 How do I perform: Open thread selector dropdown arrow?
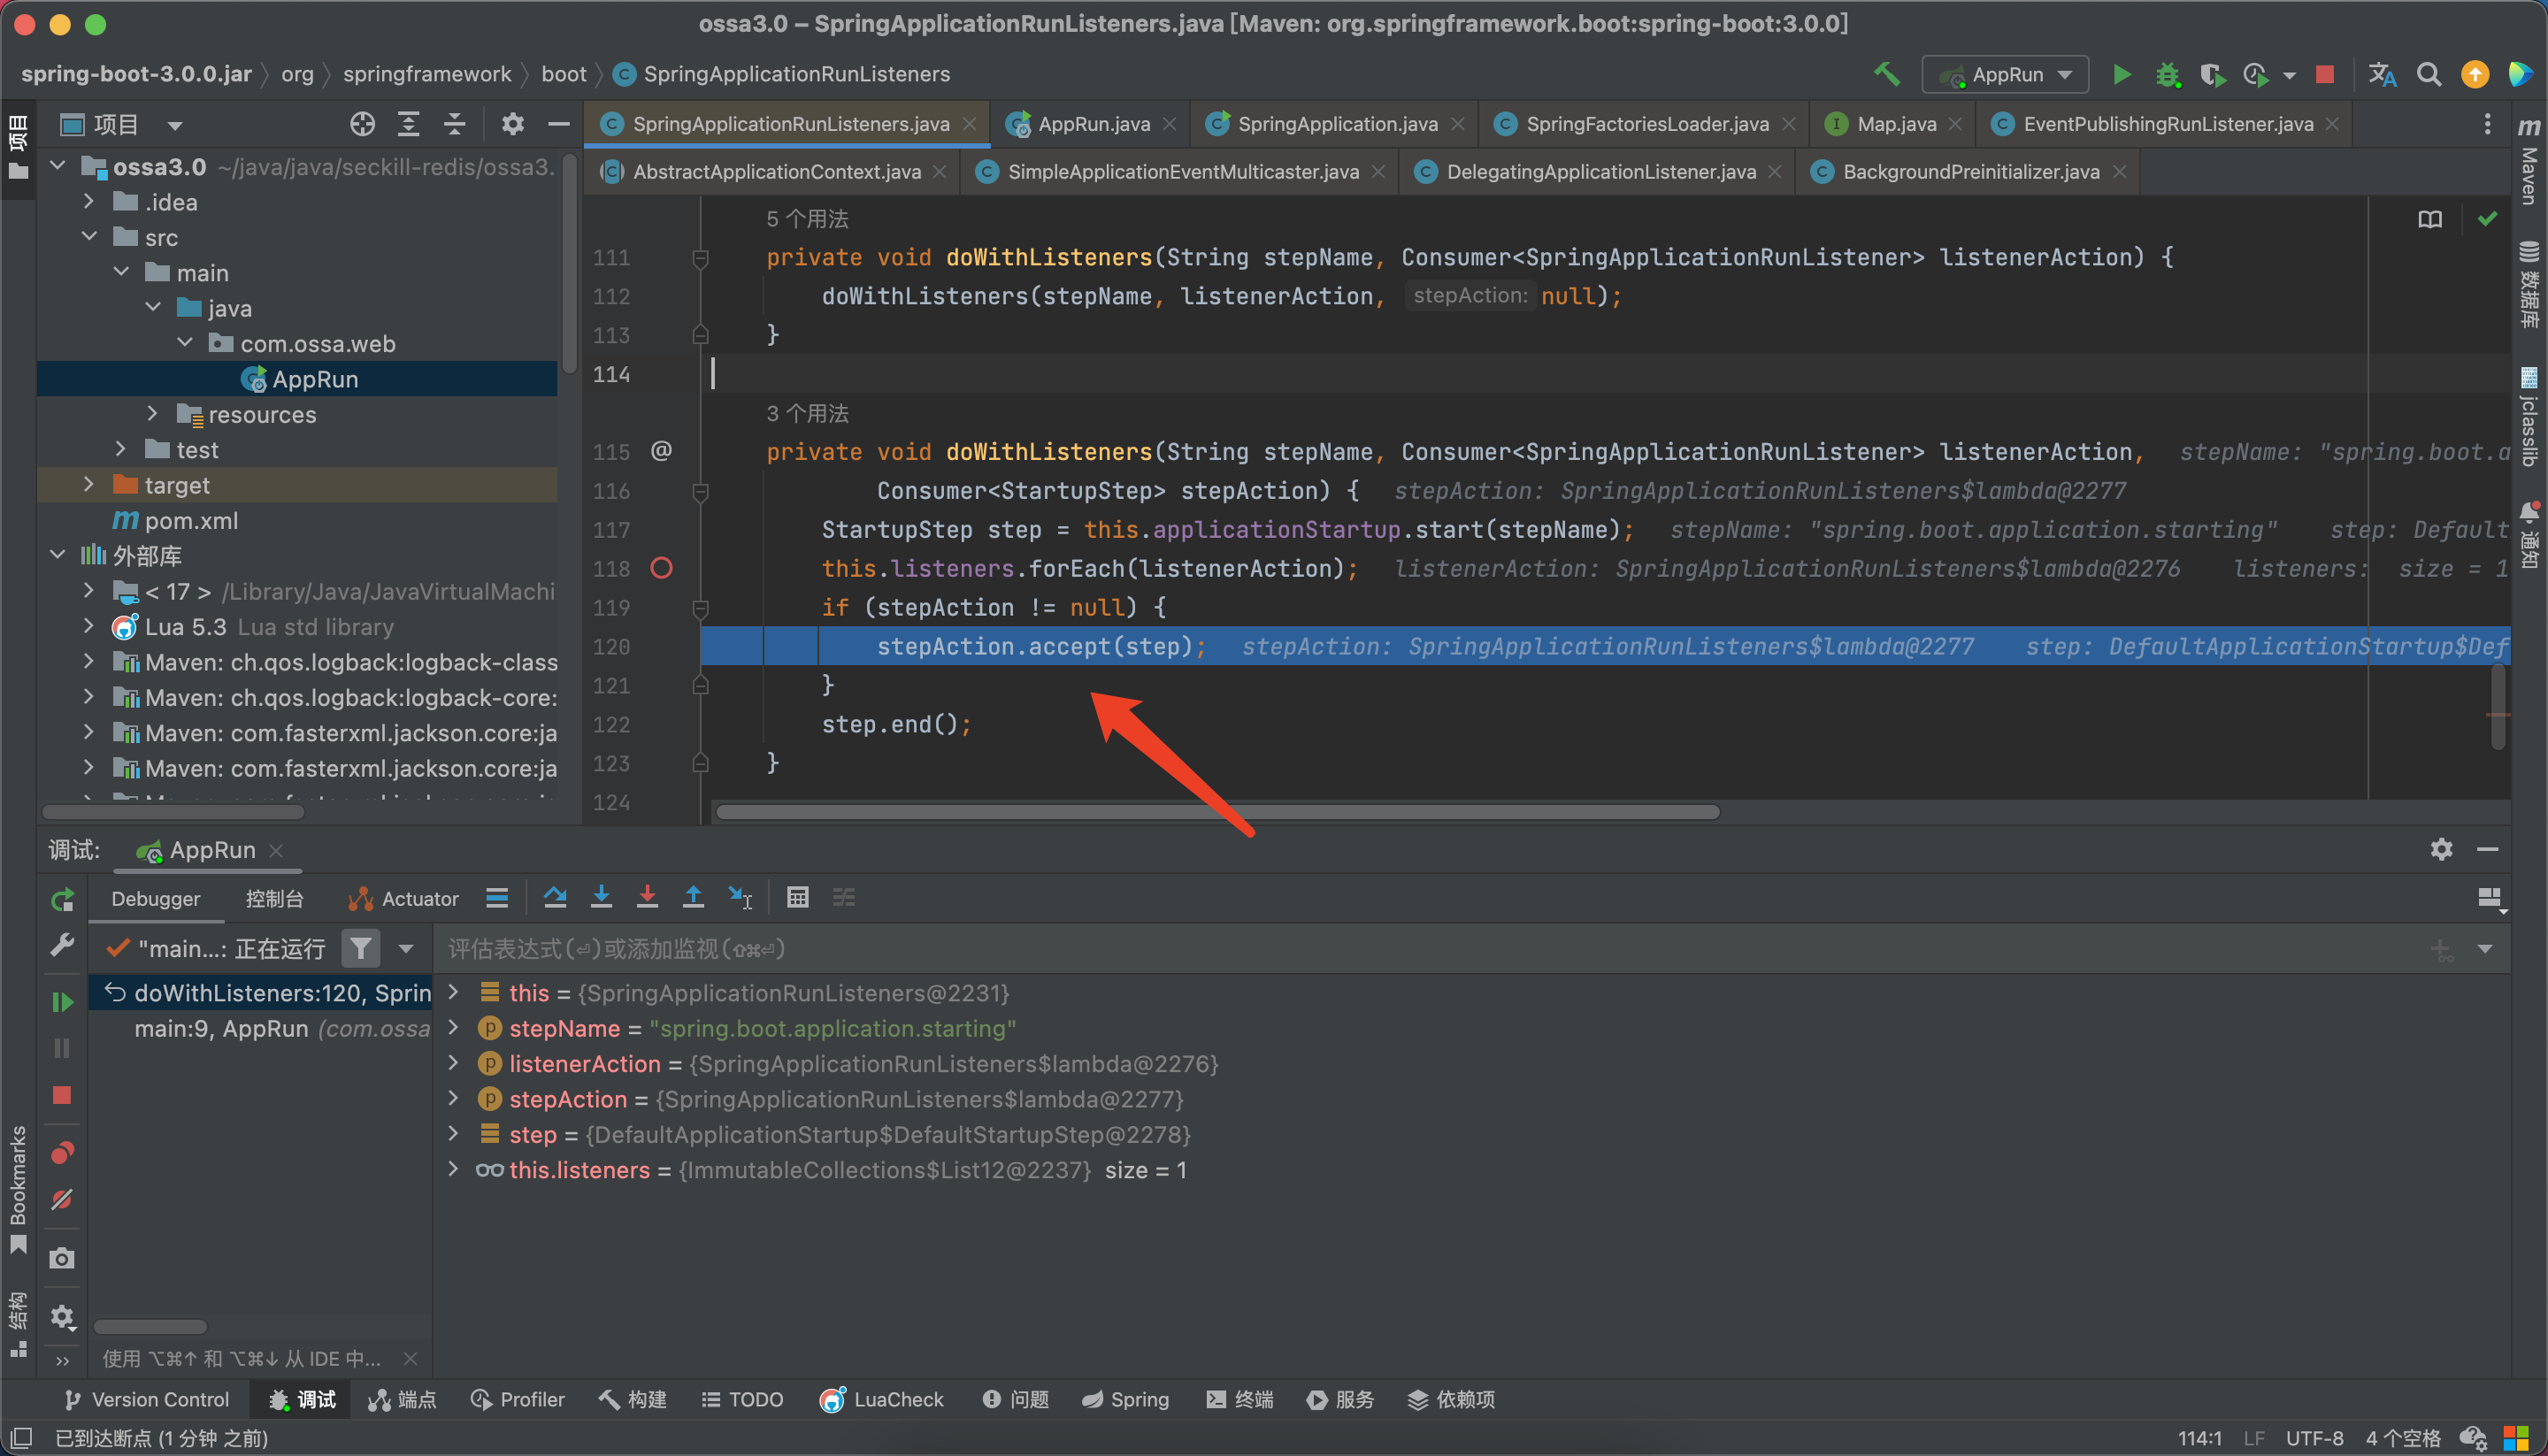406,948
